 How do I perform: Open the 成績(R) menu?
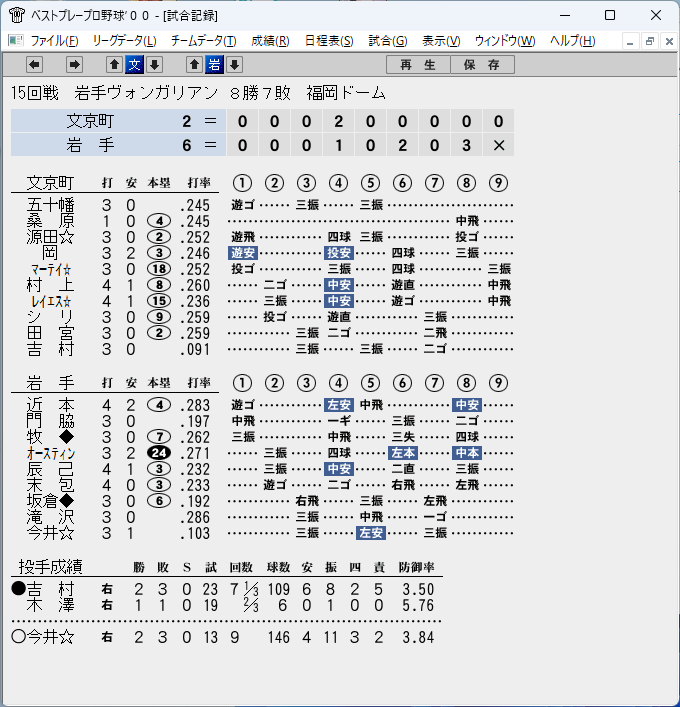click(x=270, y=41)
